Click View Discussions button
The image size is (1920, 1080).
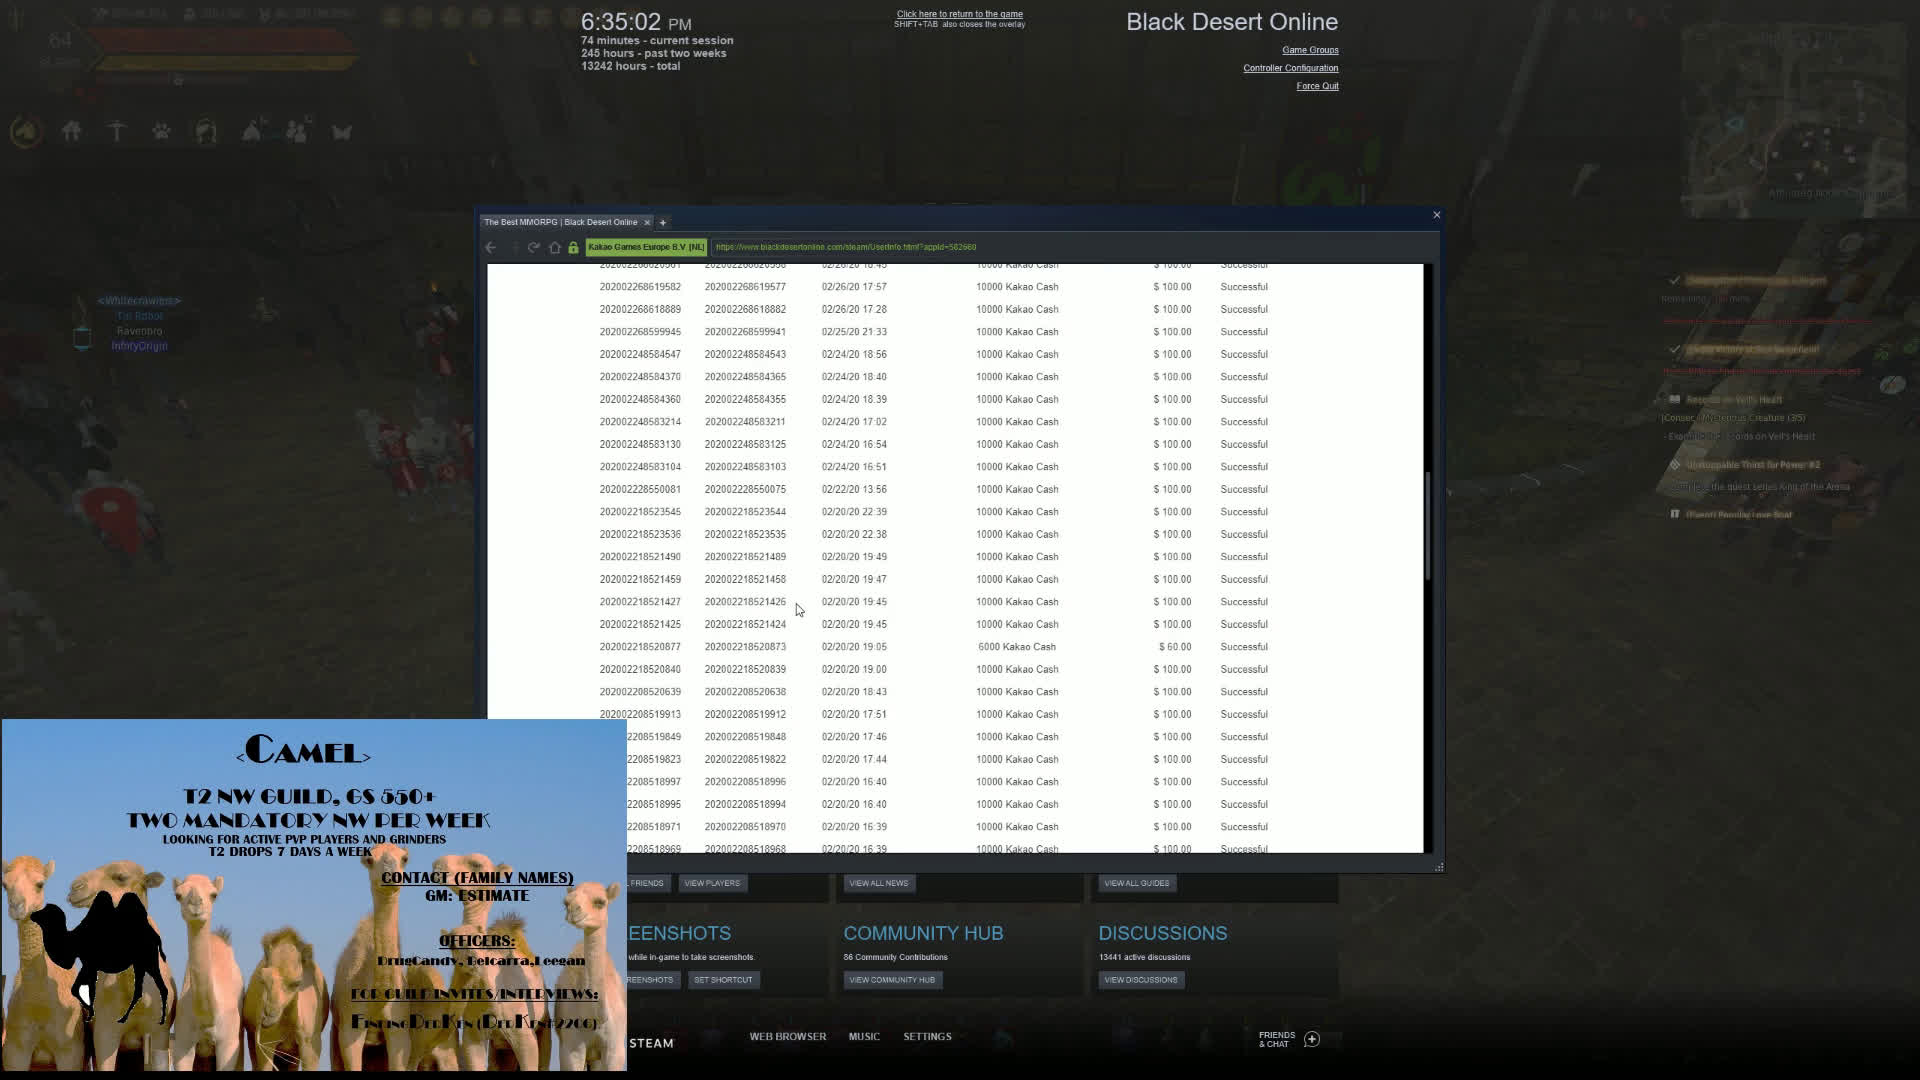tap(1140, 980)
